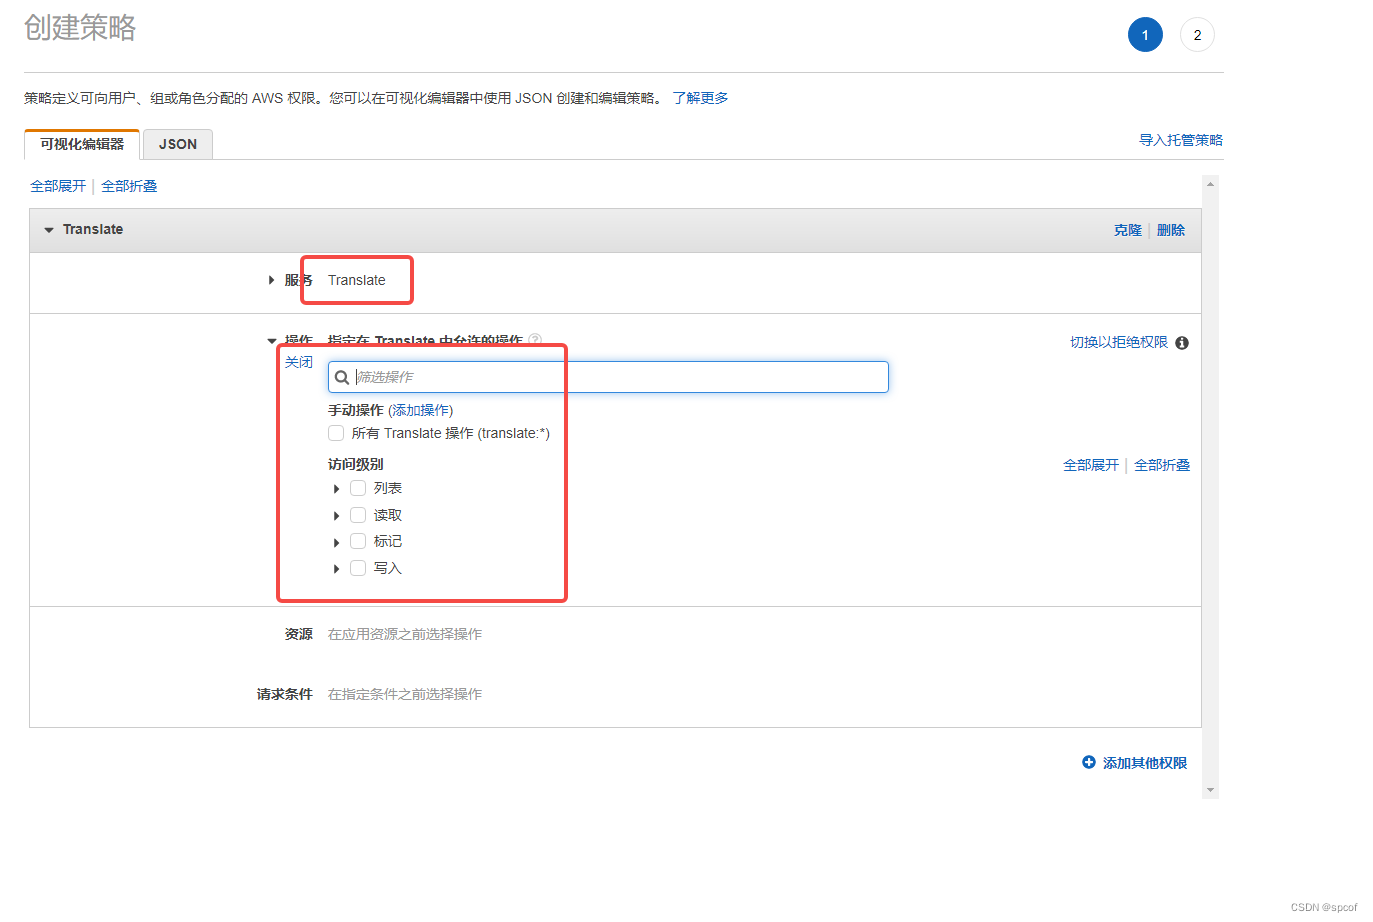Click 在应用资源之前选择操作 text
This screenshot has height=922, width=1373.
coord(405,634)
